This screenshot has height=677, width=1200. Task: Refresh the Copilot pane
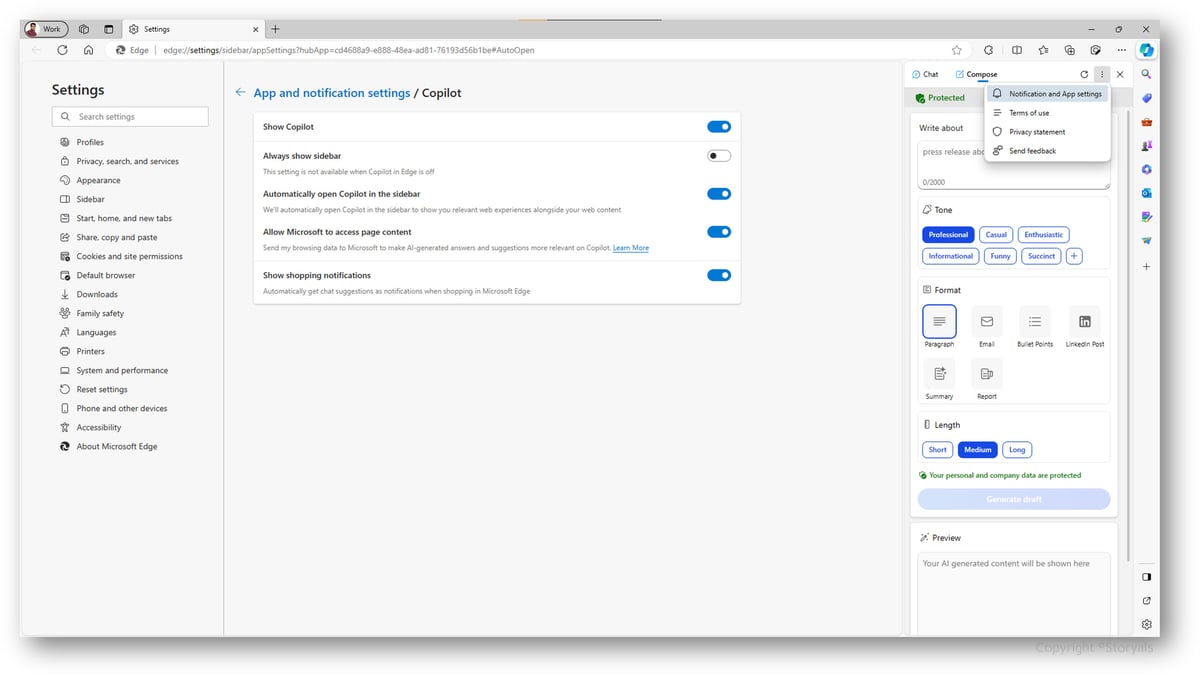click(x=1084, y=74)
